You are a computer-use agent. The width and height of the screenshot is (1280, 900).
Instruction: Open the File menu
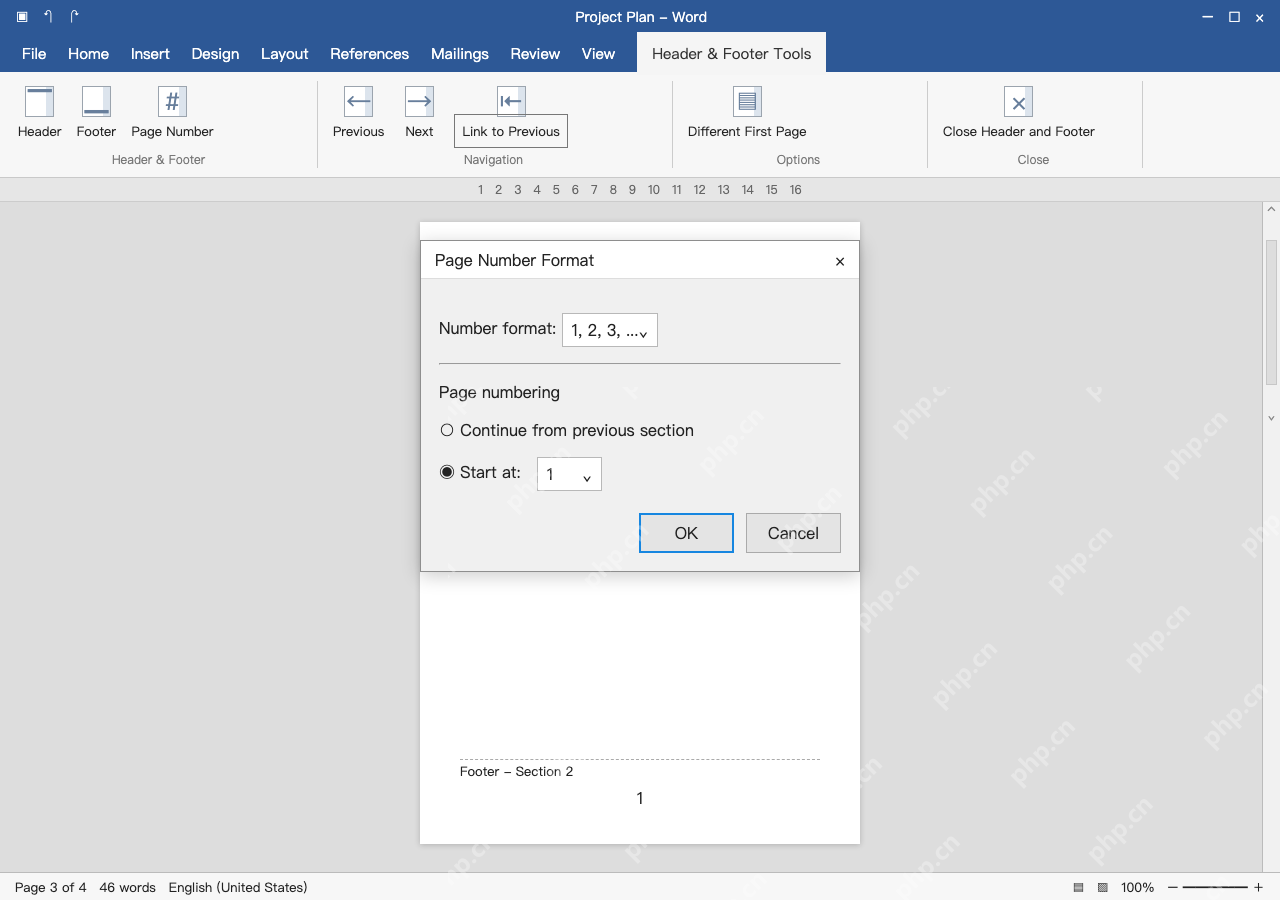click(34, 54)
